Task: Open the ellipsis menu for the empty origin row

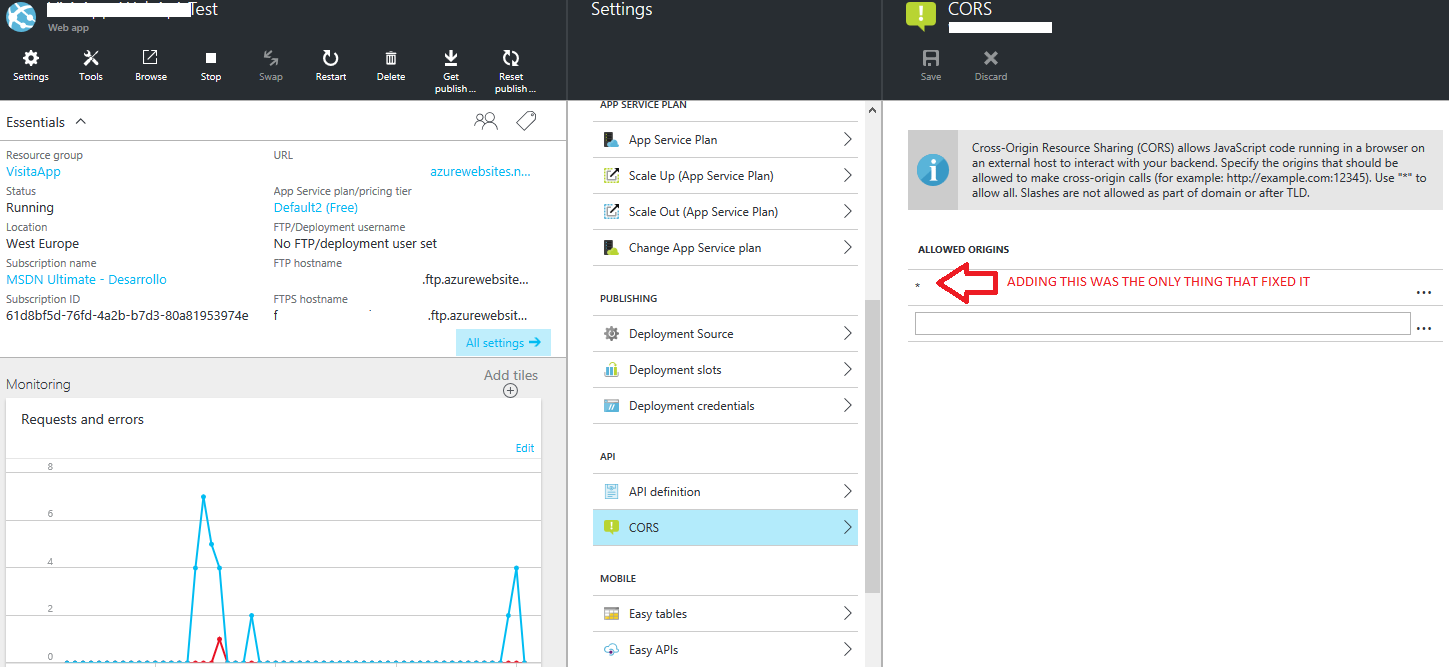Action: (1424, 329)
